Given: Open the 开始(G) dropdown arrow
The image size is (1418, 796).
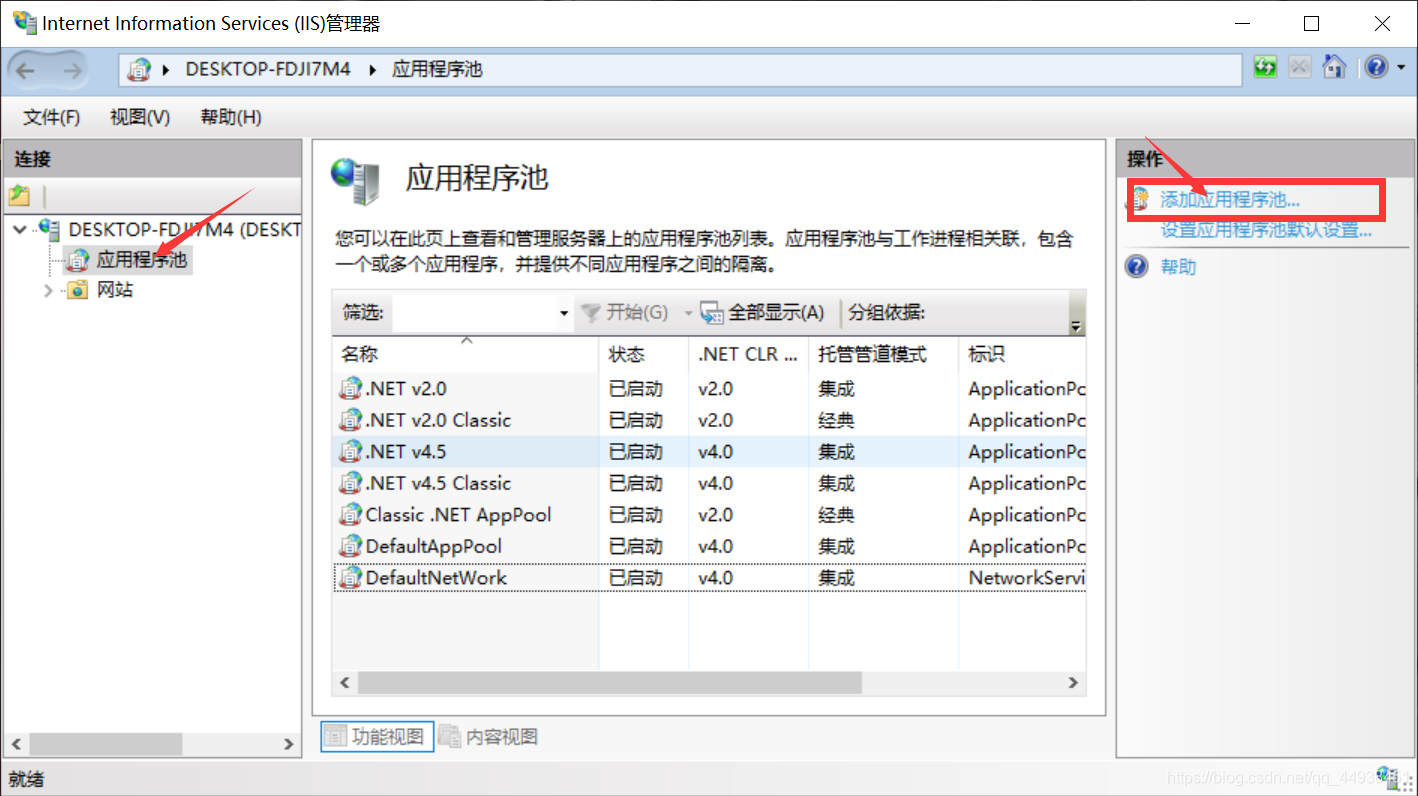Looking at the screenshot, I should [x=688, y=314].
